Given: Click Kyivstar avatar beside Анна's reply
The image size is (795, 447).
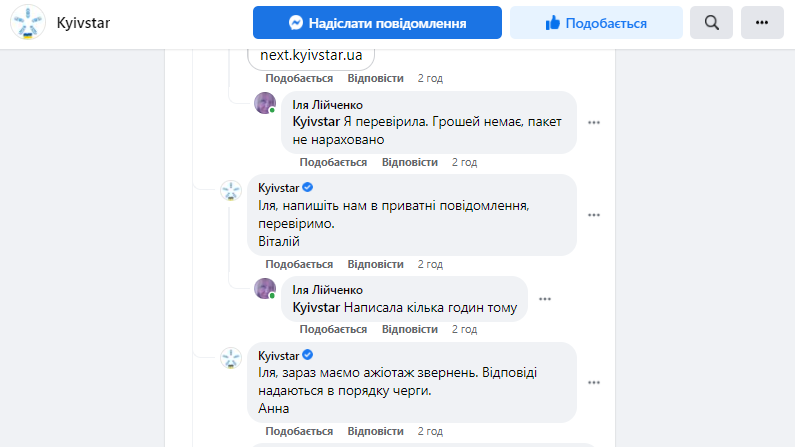Looking at the screenshot, I should [231, 358].
